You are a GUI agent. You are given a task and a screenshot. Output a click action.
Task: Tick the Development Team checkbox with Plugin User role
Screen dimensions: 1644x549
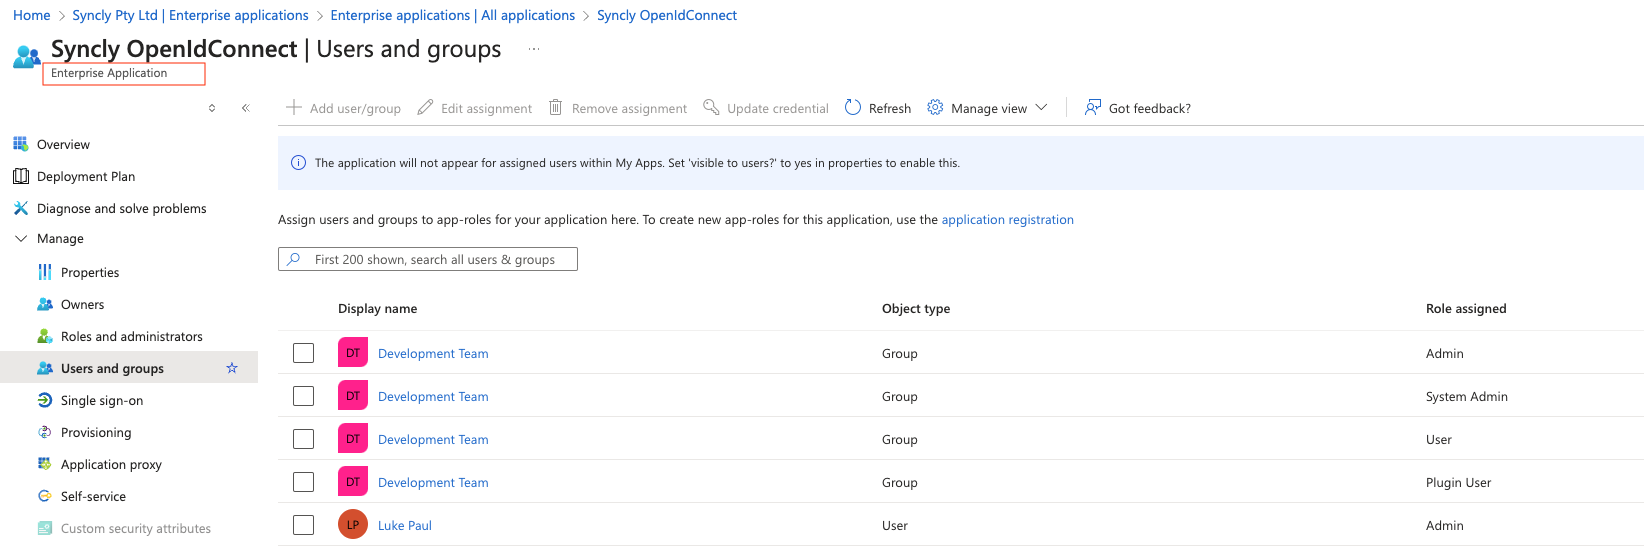pyautogui.click(x=304, y=482)
